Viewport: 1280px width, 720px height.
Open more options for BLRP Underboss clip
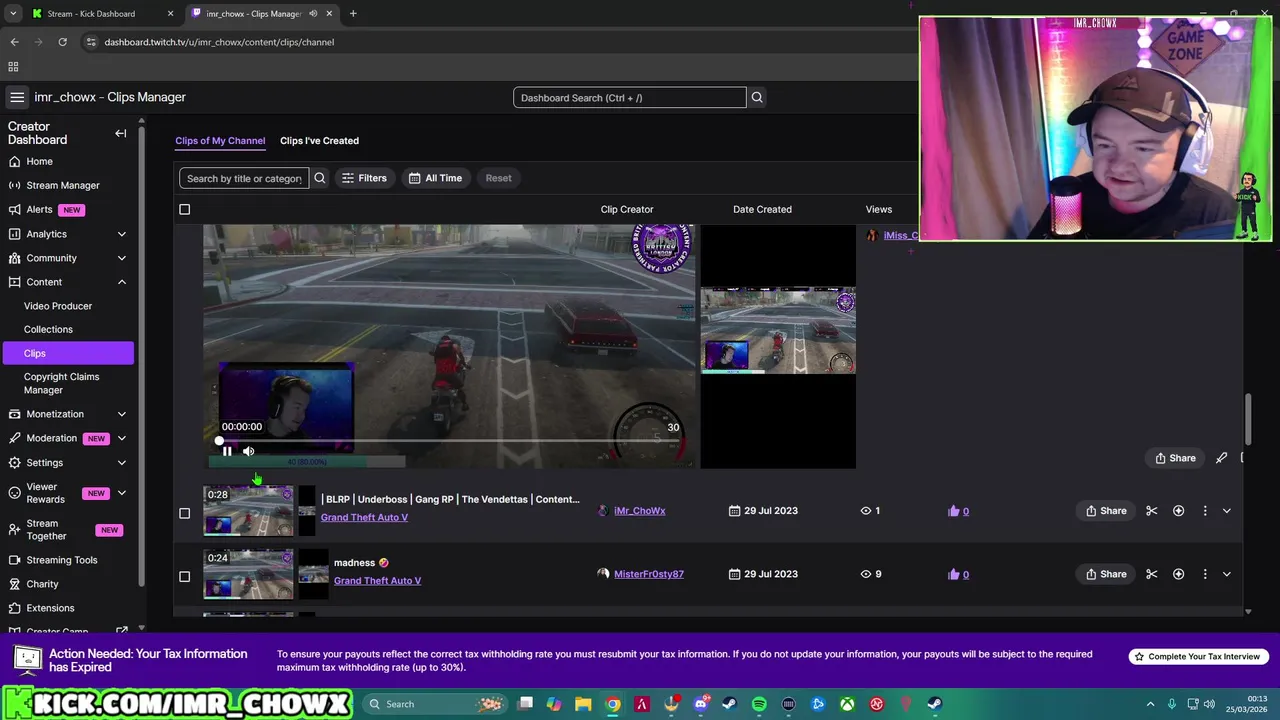click(1204, 511)
